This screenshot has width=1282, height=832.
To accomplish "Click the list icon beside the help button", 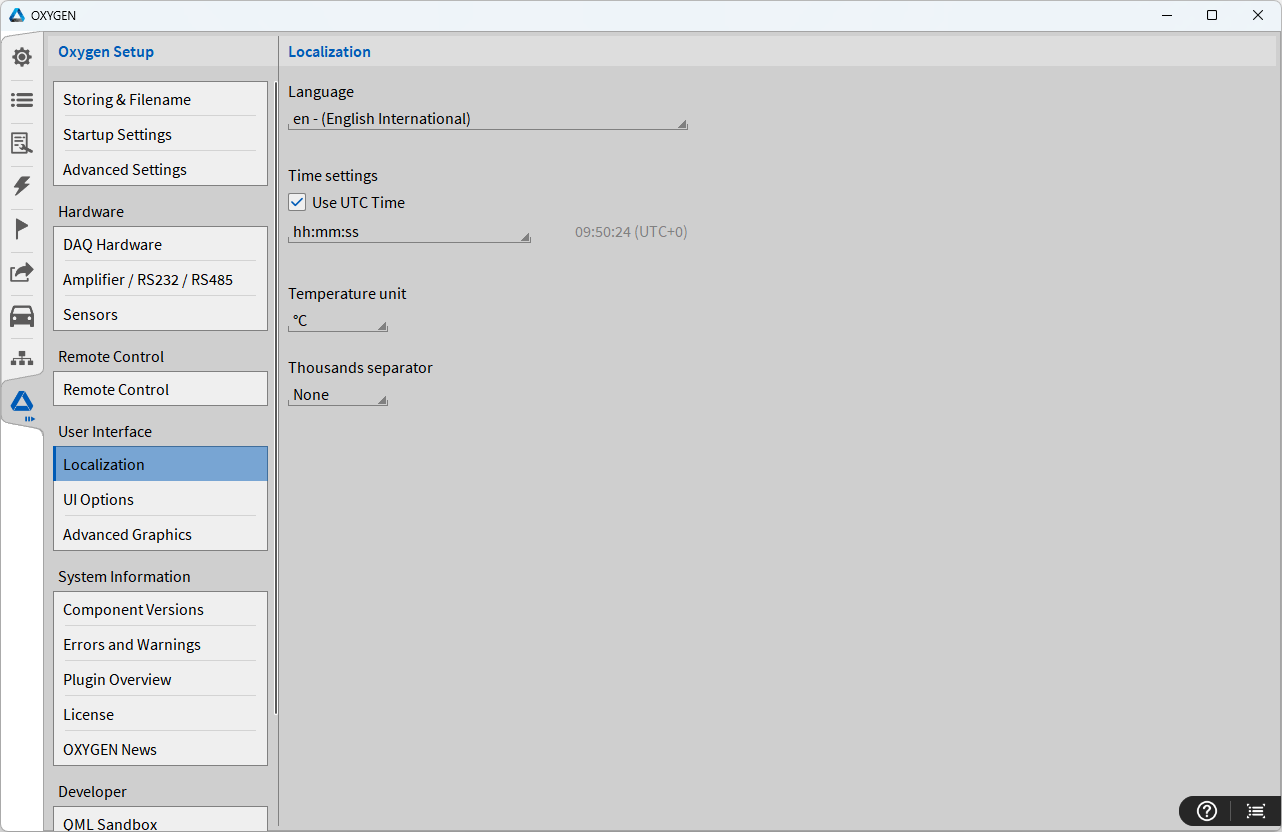I will pyautogui.click(x=1255, y=811).
